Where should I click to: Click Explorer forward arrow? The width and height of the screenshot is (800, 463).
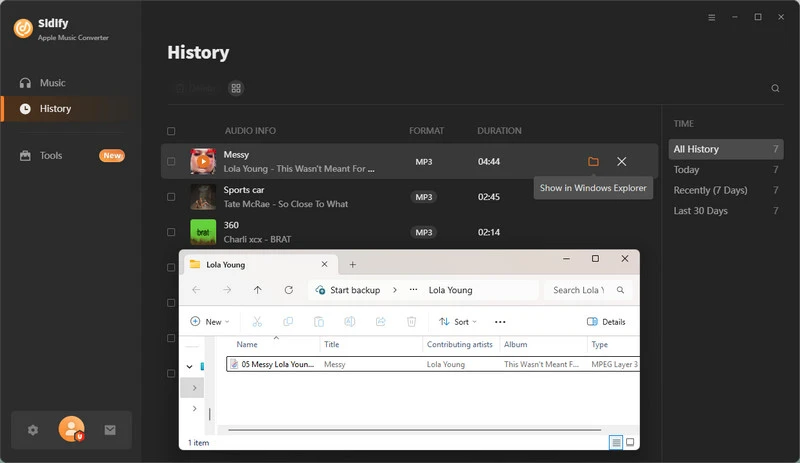[227, 290]
